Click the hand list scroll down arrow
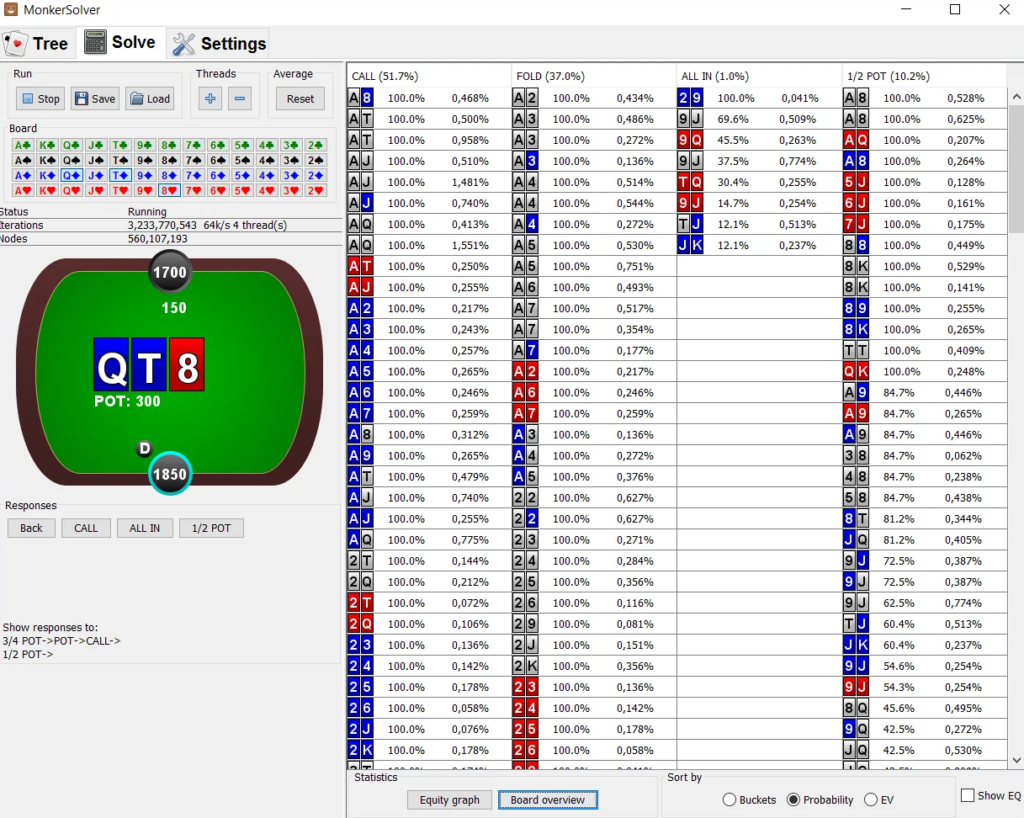 click(x=1016, y=760)
